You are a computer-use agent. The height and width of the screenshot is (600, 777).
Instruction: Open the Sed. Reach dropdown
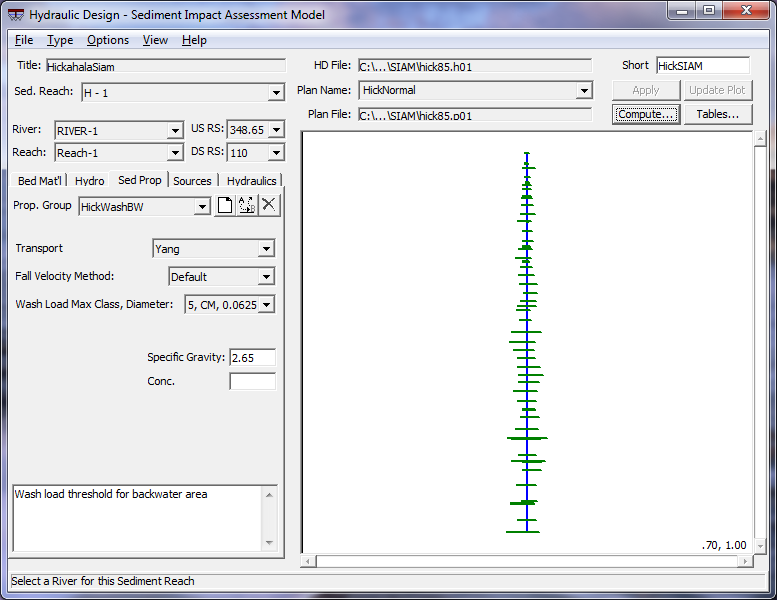tap(276, 93)
